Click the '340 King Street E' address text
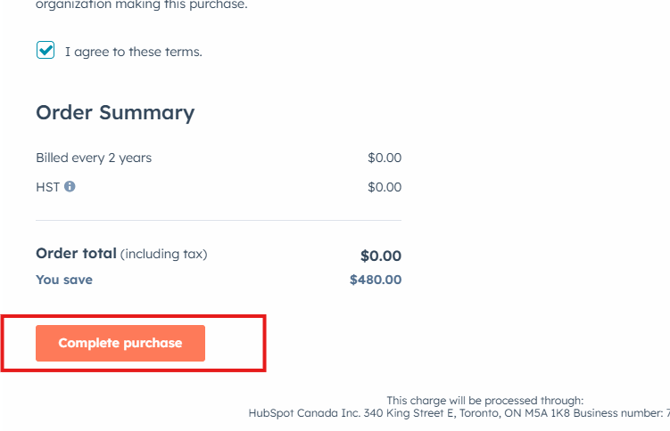Screen dimensions: 670x431 tap(400, 413)
